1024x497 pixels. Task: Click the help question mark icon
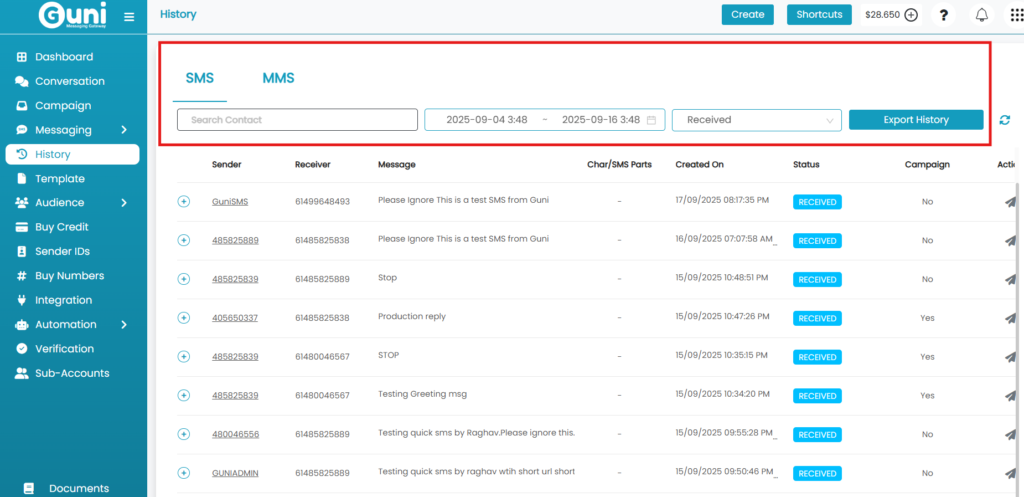pos(944,15)
